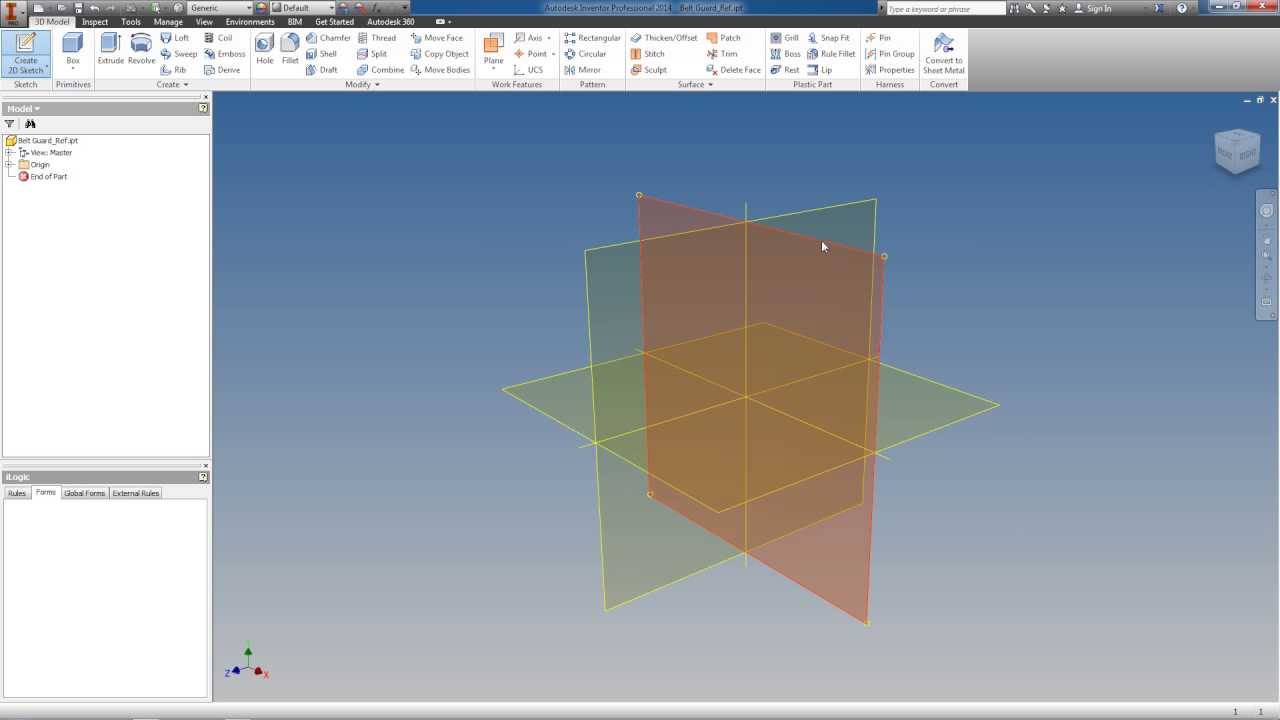Select the Emboss tool

pos(224,54)
